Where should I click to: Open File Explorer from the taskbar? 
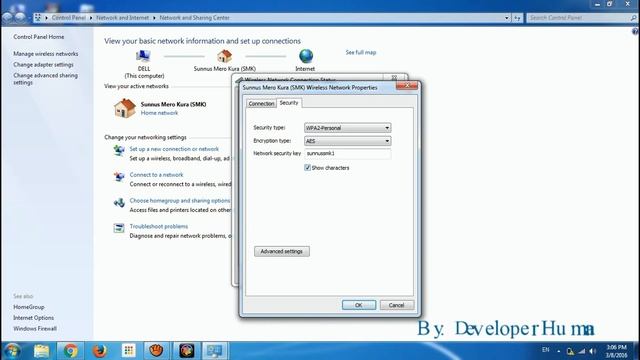pos(41,351)
